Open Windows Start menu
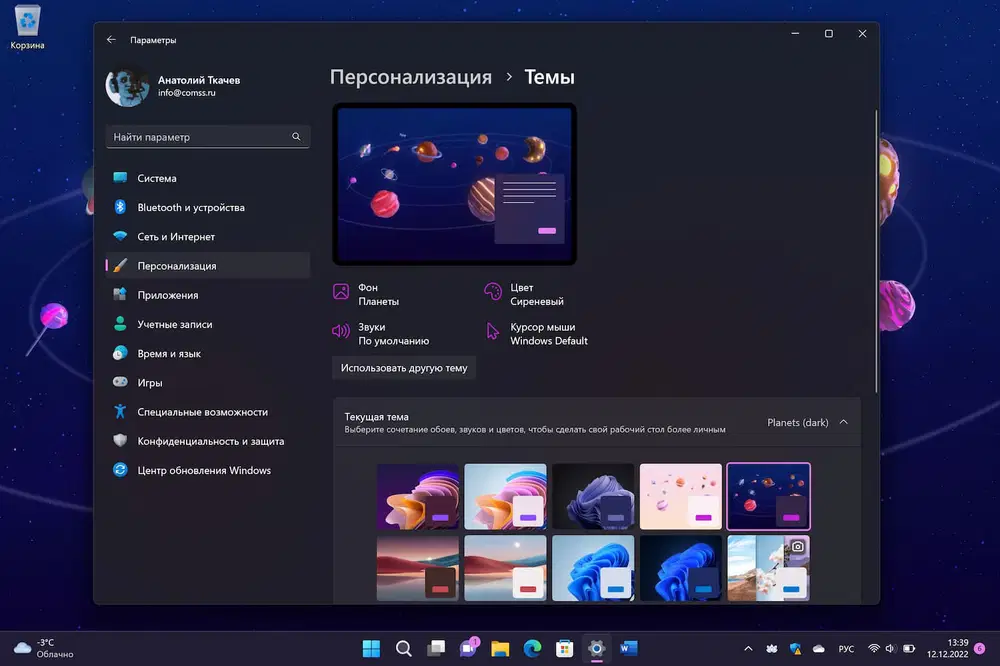1000x666 pixels. 371,649
